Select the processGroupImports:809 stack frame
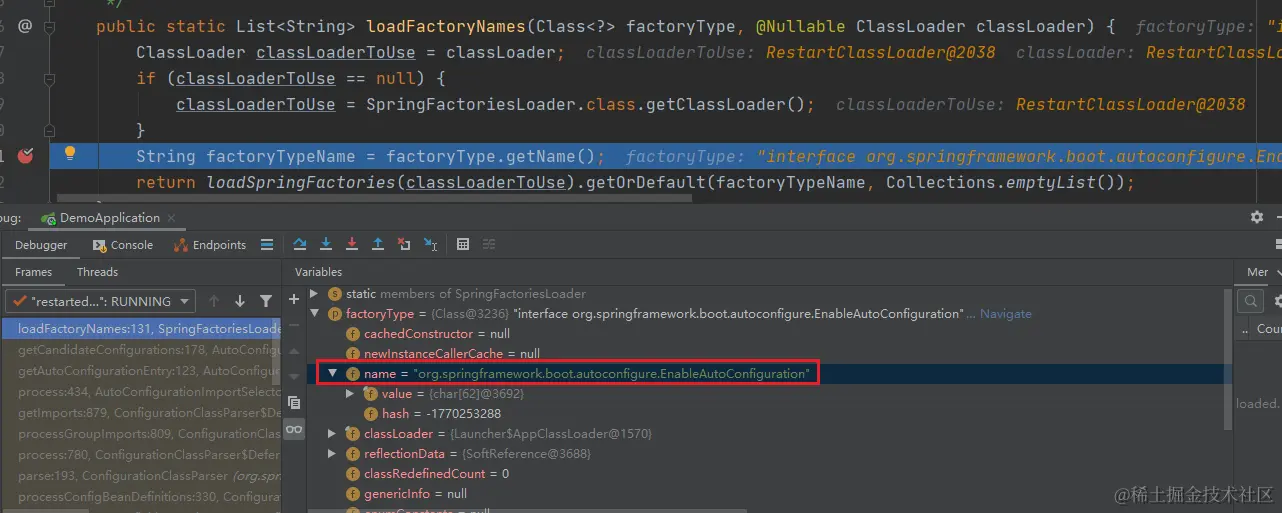Viewport: 1282px width, 513px height. (141, 434)
